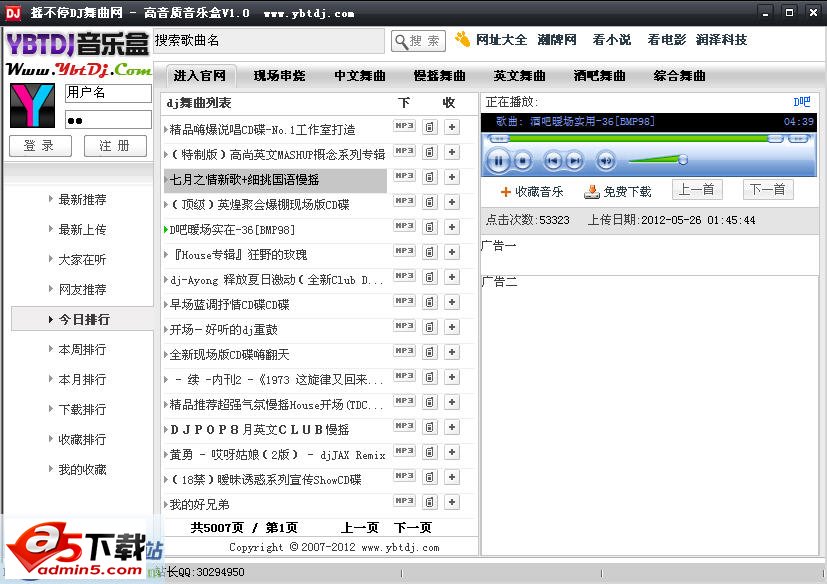Screen dimensions: 827x584
Task: Go to 下一页 next page link
Action: click(x=411, y=527)
